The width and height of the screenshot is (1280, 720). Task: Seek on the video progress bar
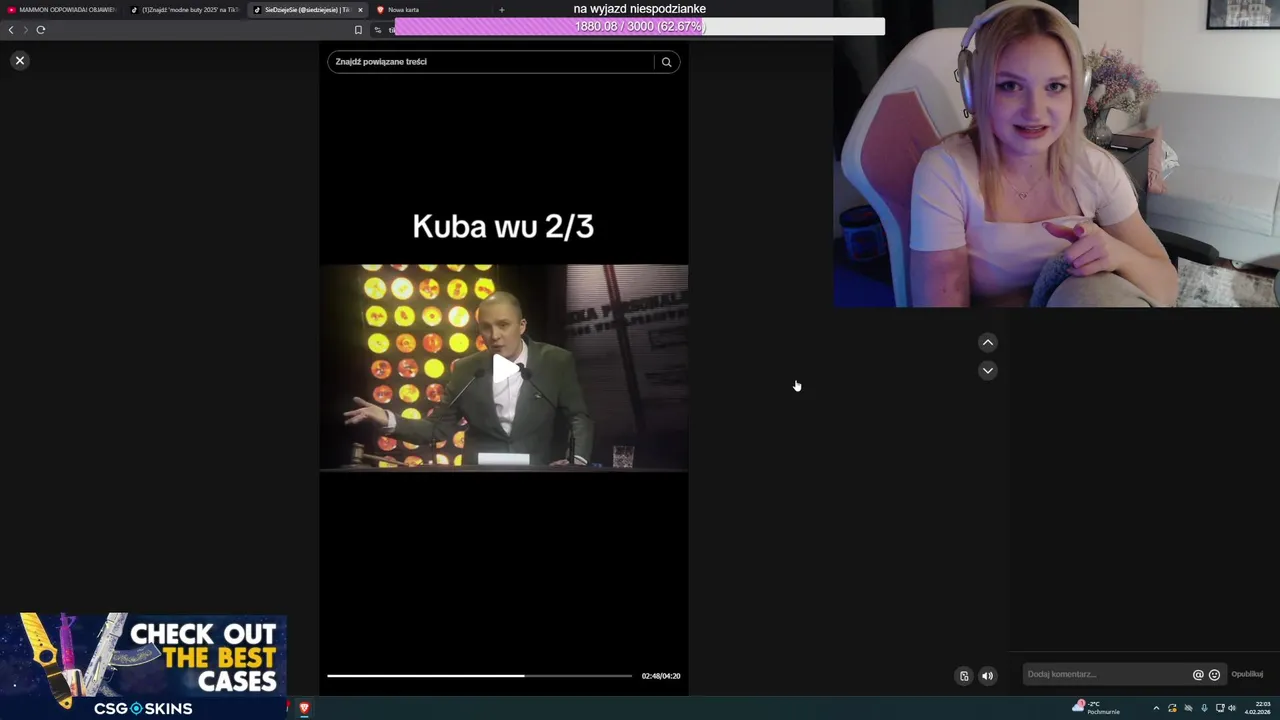pos(480,676)
